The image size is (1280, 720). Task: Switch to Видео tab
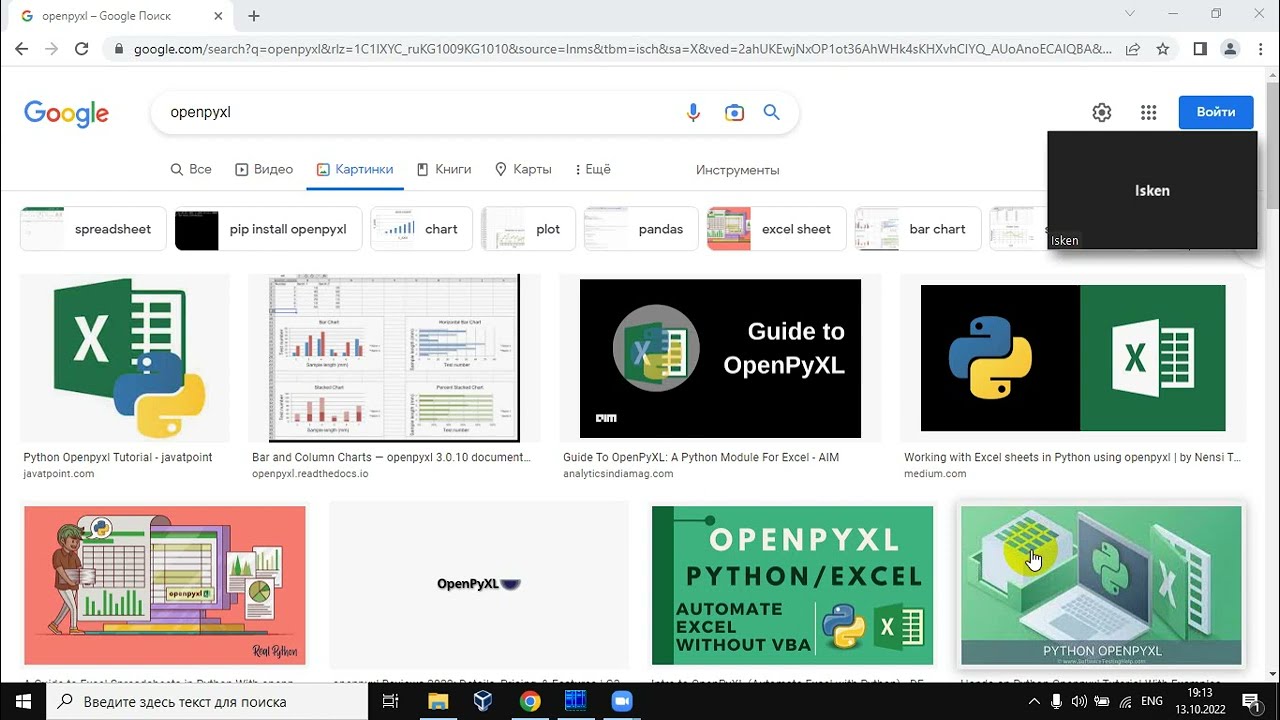pyautogui.click(x=264, y=169)
